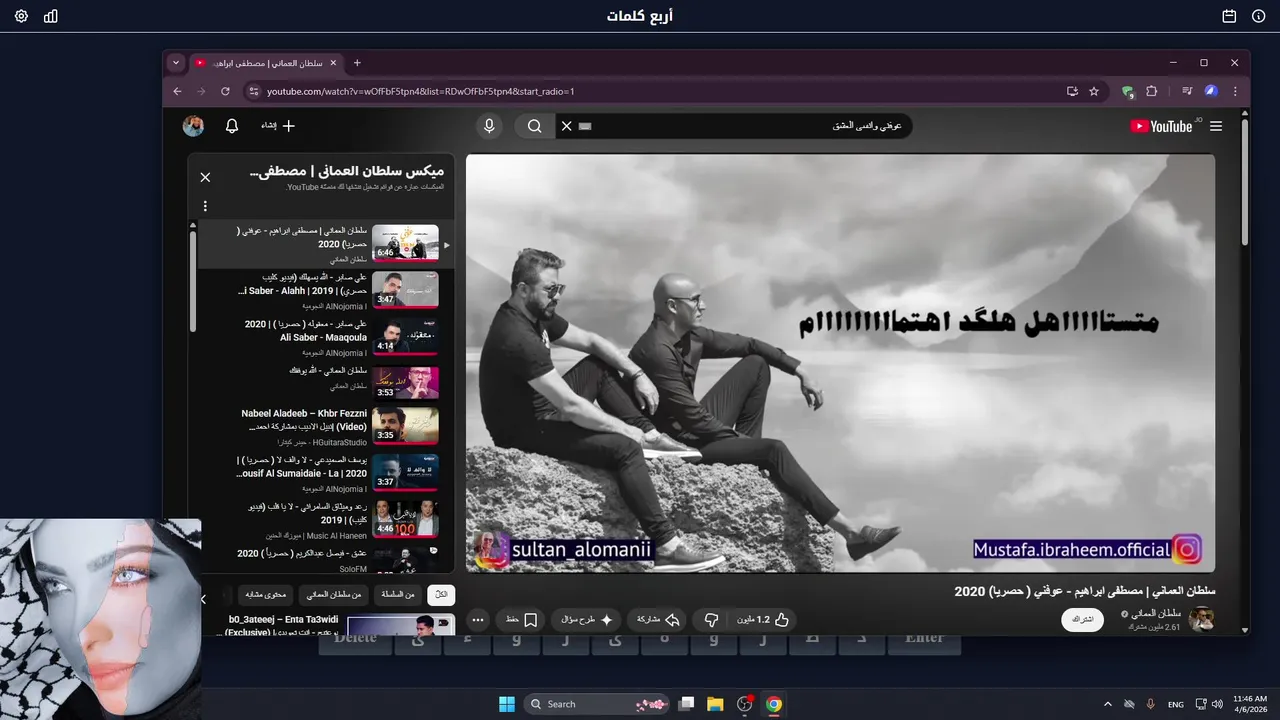The width and height of the screenshot is (1280, 720).
Task: Click the YouTube logo
Action: coord(1161,126)
